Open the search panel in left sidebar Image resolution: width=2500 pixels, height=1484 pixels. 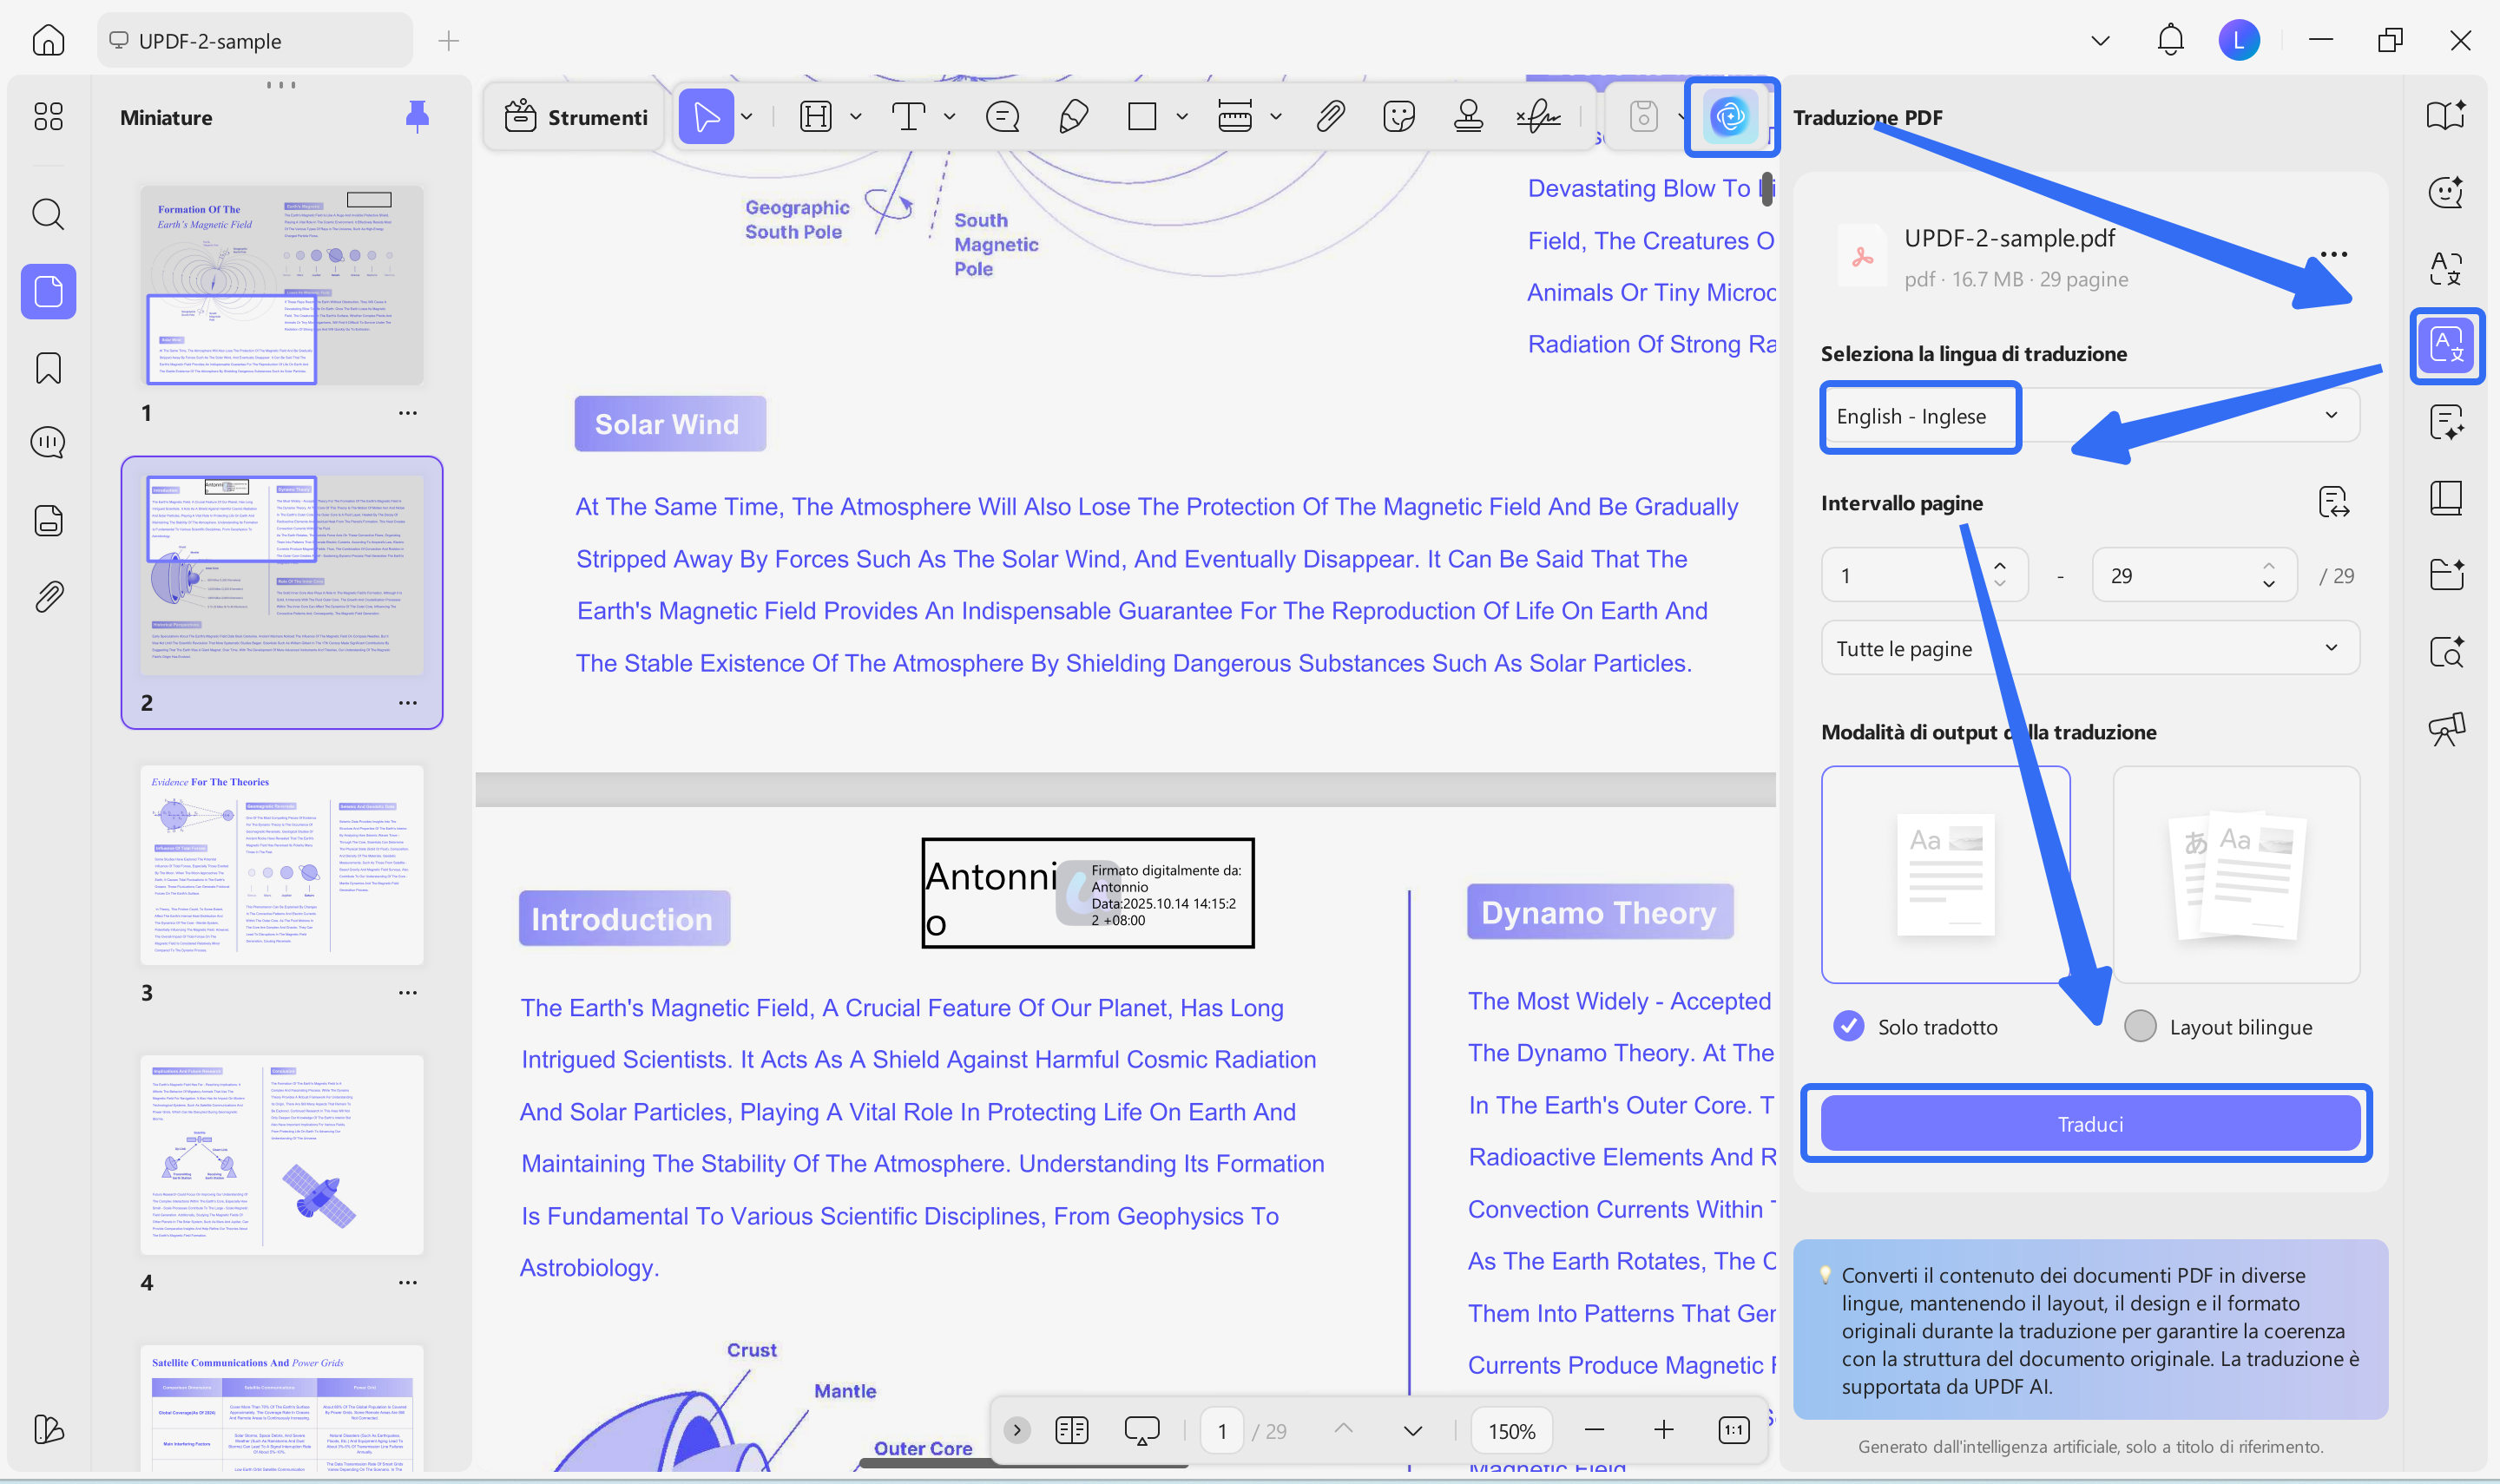[x=48, y=214]
